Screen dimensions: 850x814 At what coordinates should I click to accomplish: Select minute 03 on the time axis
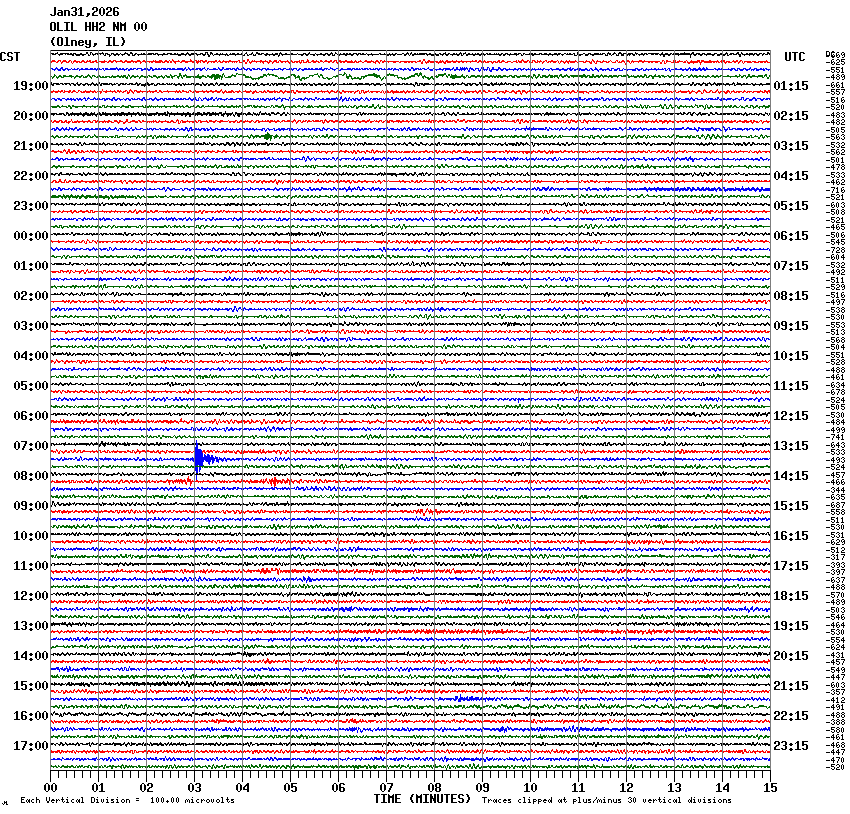(194, 788)
